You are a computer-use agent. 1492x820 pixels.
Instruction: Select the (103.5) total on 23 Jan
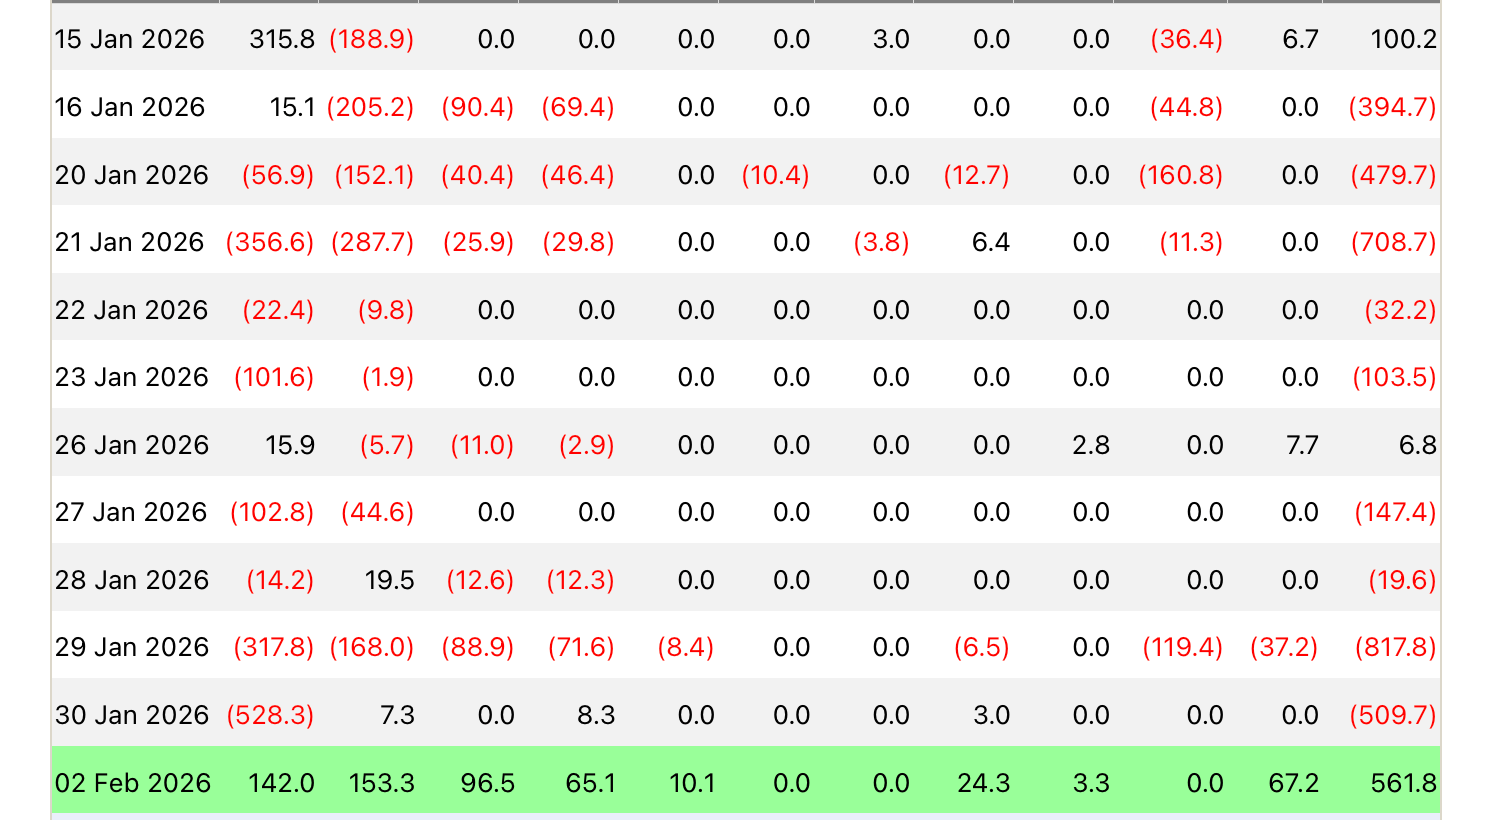coord(1394,377)
